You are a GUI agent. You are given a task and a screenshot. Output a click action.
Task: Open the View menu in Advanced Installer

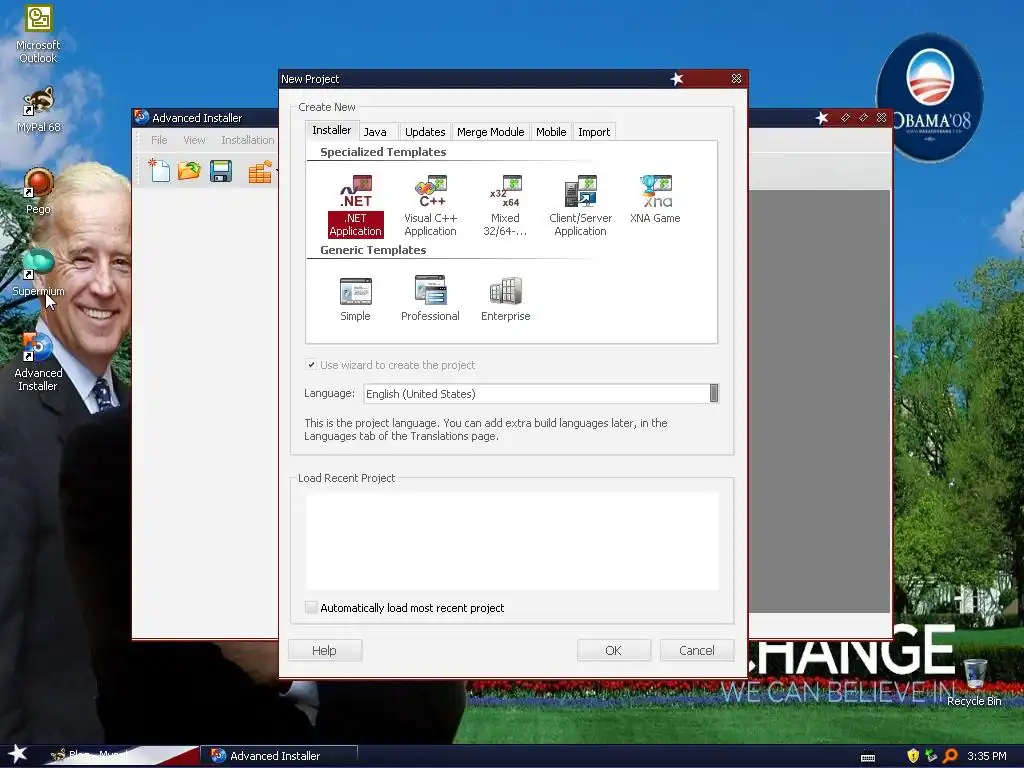tap(194, 140)
